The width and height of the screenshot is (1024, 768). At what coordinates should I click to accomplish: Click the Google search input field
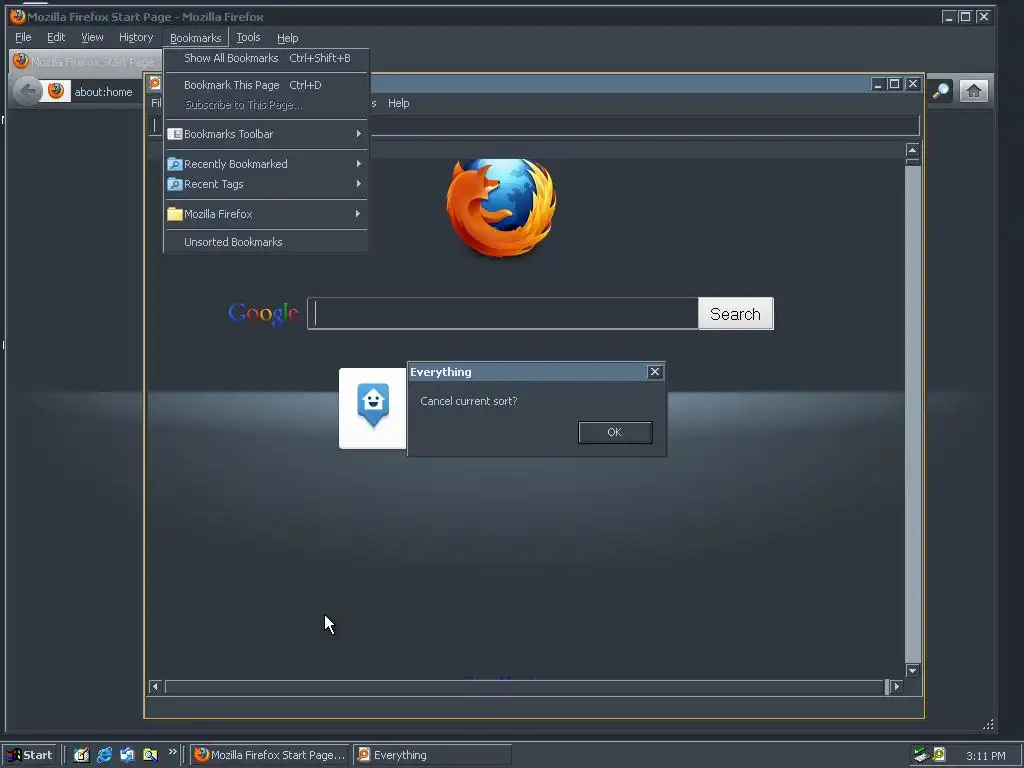pyautogui.click(x=503, y=313)
